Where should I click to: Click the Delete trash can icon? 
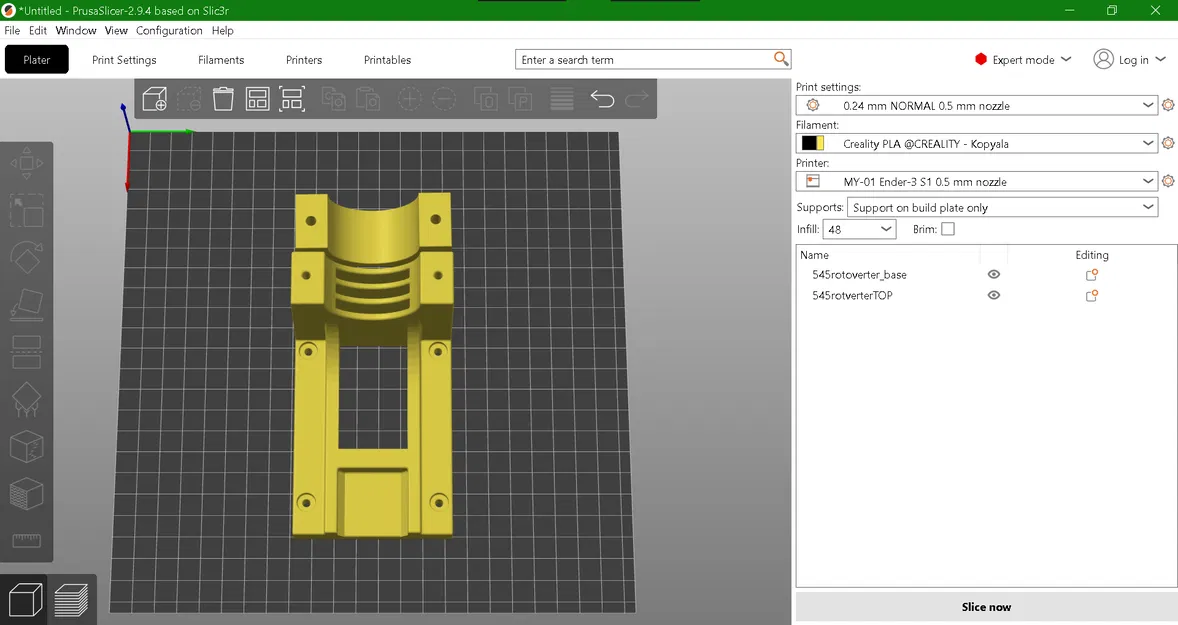[223, 99]
